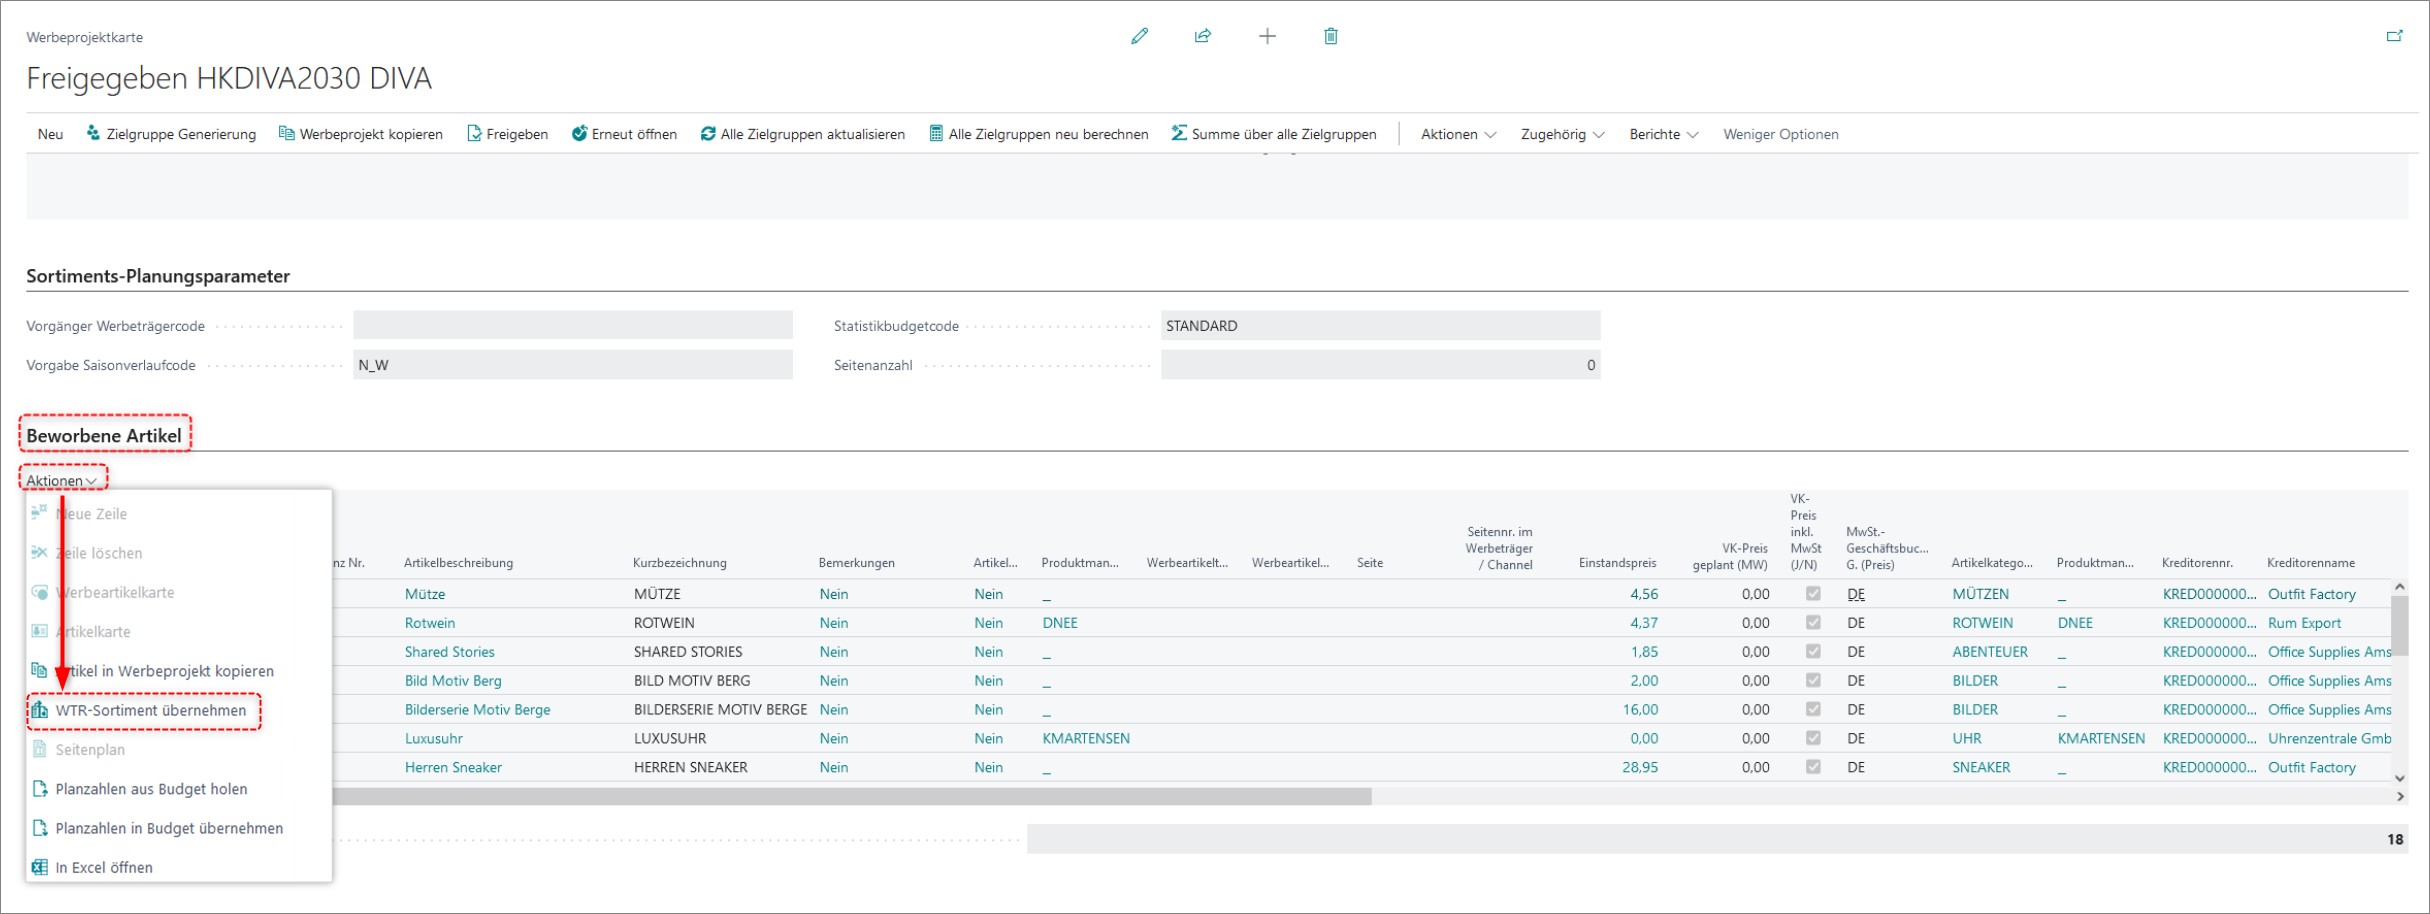Click the Vorgänger Werbeträgercode field

(572, 325)
